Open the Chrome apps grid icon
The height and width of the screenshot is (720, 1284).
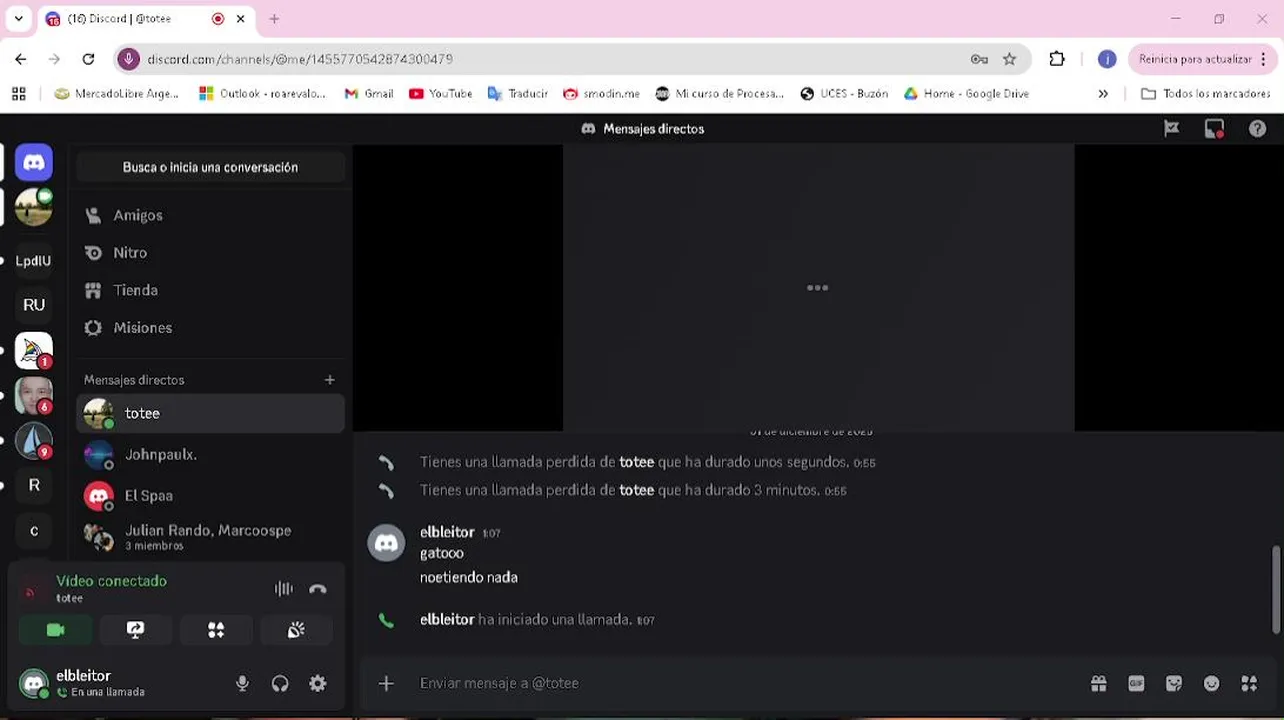click(x=18, y=94)
